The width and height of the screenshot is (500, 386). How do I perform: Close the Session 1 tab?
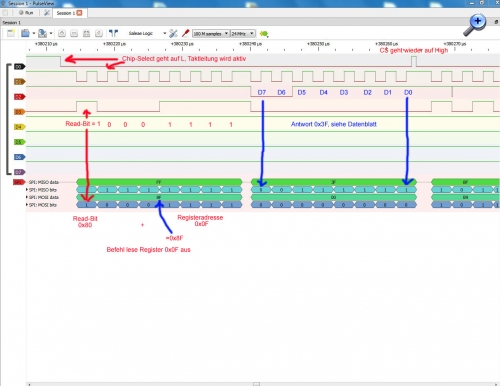79,13
